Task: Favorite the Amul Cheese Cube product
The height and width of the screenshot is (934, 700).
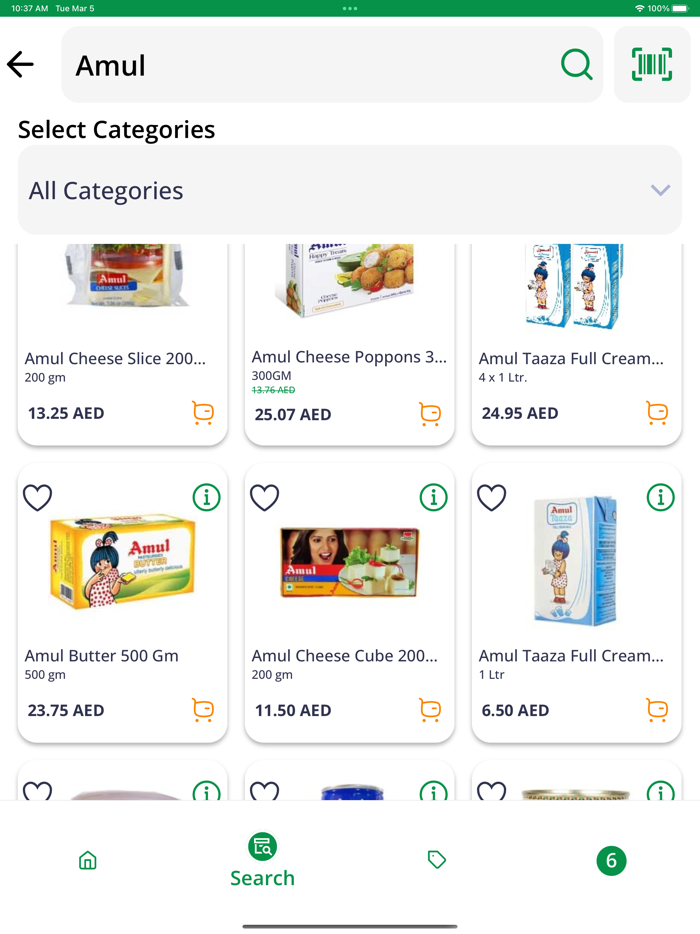Action: click(264, 497)
